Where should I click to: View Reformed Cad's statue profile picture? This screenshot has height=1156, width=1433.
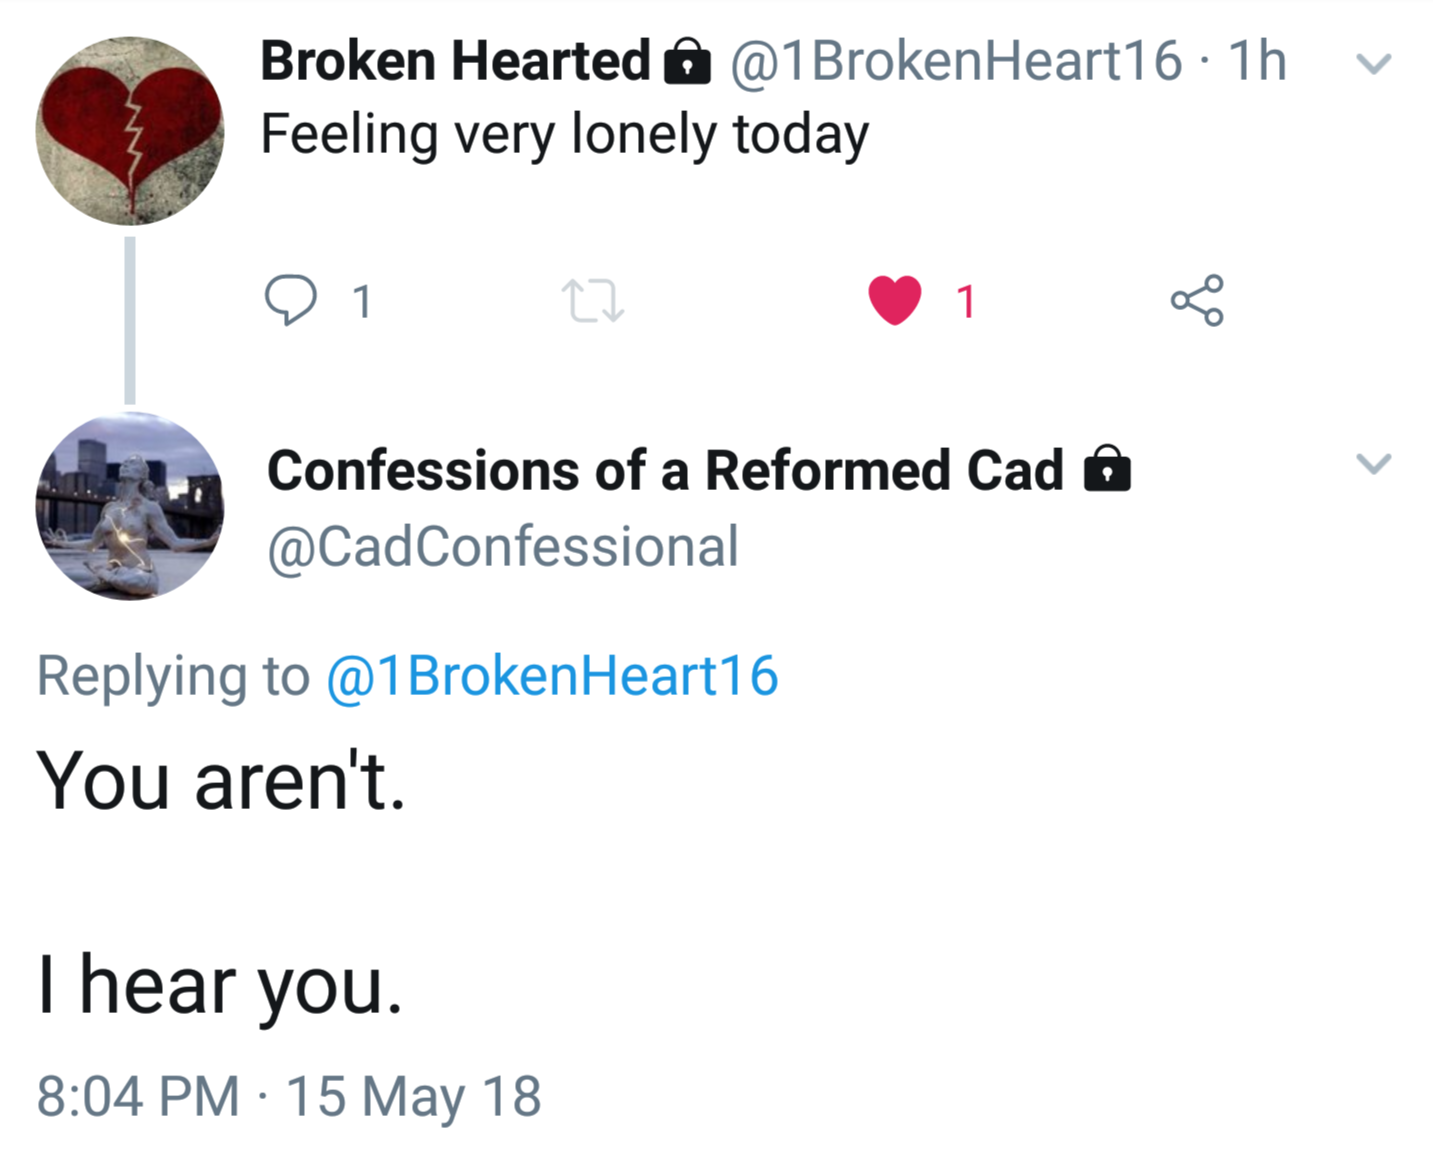tap(130, 506)
